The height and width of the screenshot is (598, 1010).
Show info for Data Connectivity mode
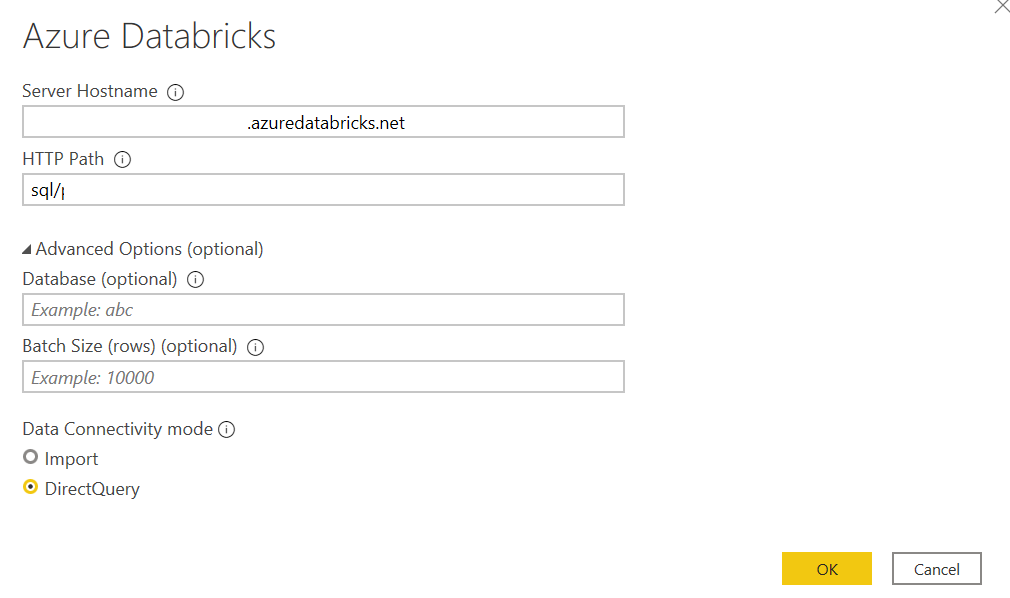click(x=227, y=429)
